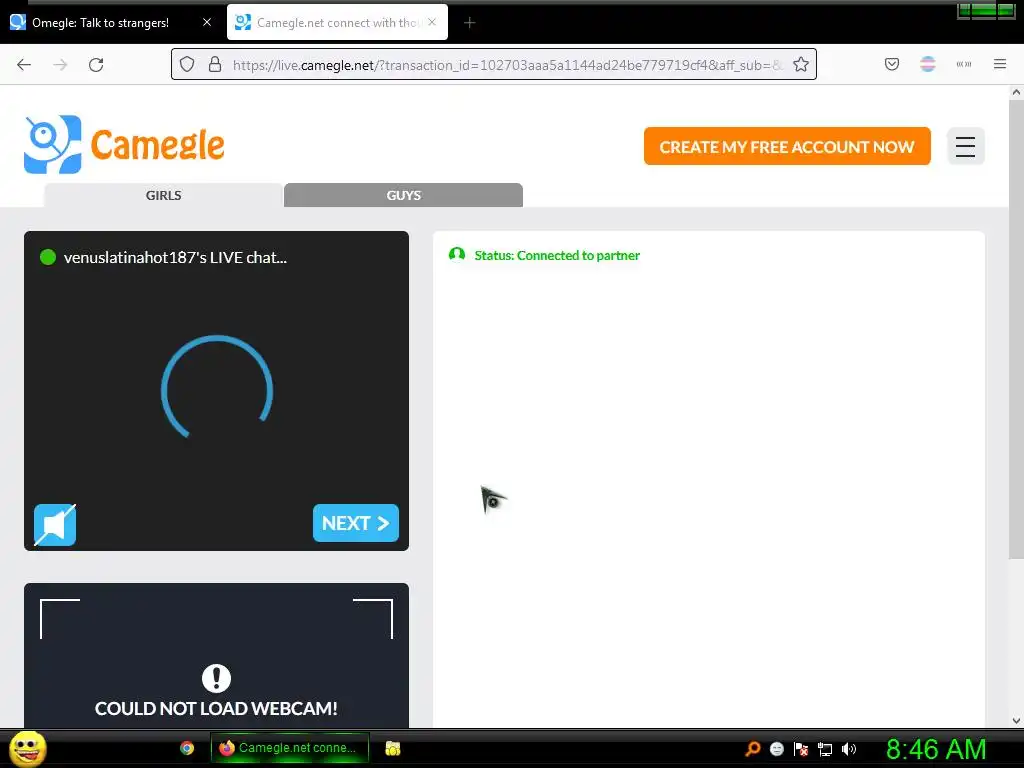
Task: Open a new browser tab
Action: (469, 23)
